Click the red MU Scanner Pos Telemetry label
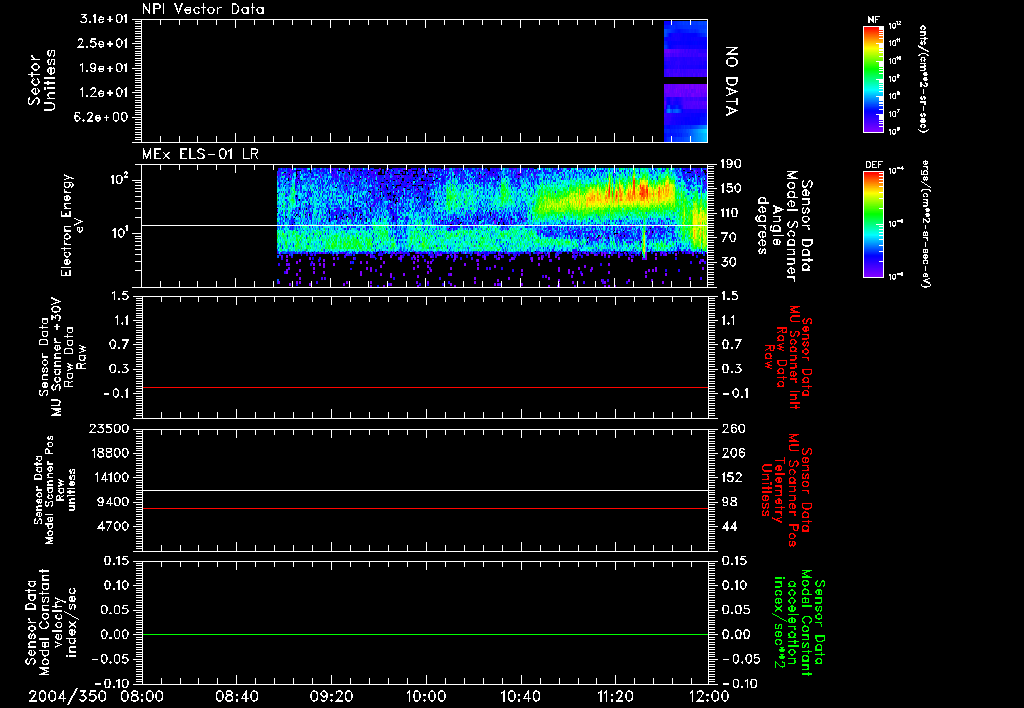The height and width of the screenshot is (708, 1024). pyautogui.click(x=787, y=490)
